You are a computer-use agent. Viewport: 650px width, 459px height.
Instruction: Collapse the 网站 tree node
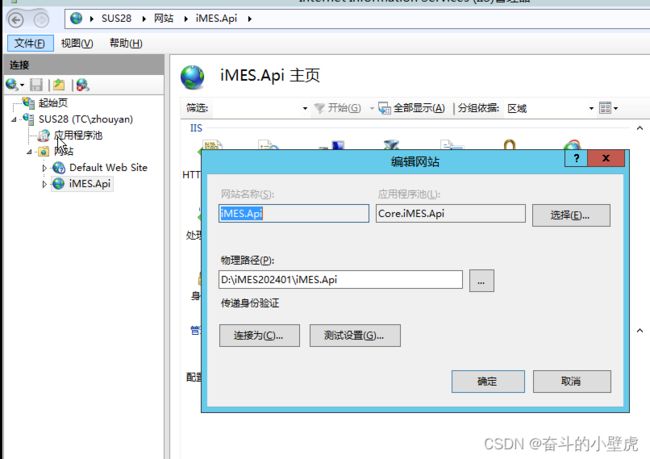point(29,152)
